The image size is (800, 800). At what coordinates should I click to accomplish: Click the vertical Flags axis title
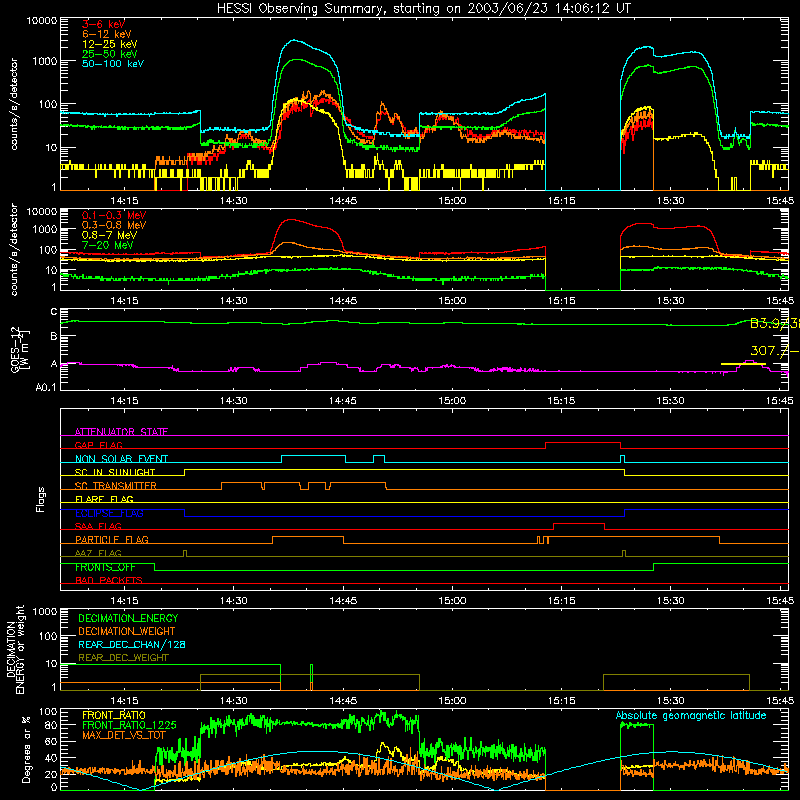(41, 499)
